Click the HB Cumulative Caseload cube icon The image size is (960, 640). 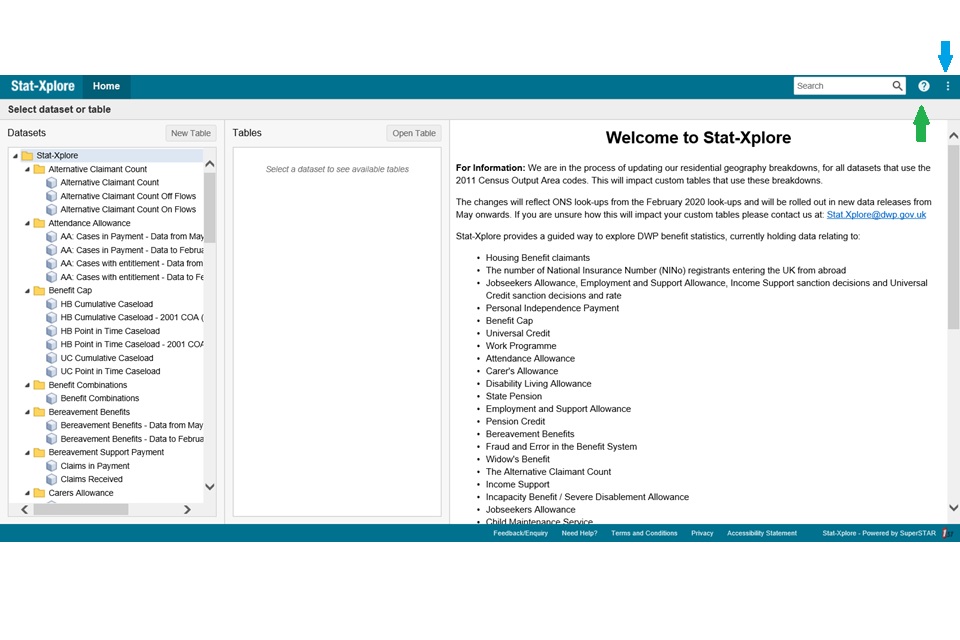[x=51, y=304]
